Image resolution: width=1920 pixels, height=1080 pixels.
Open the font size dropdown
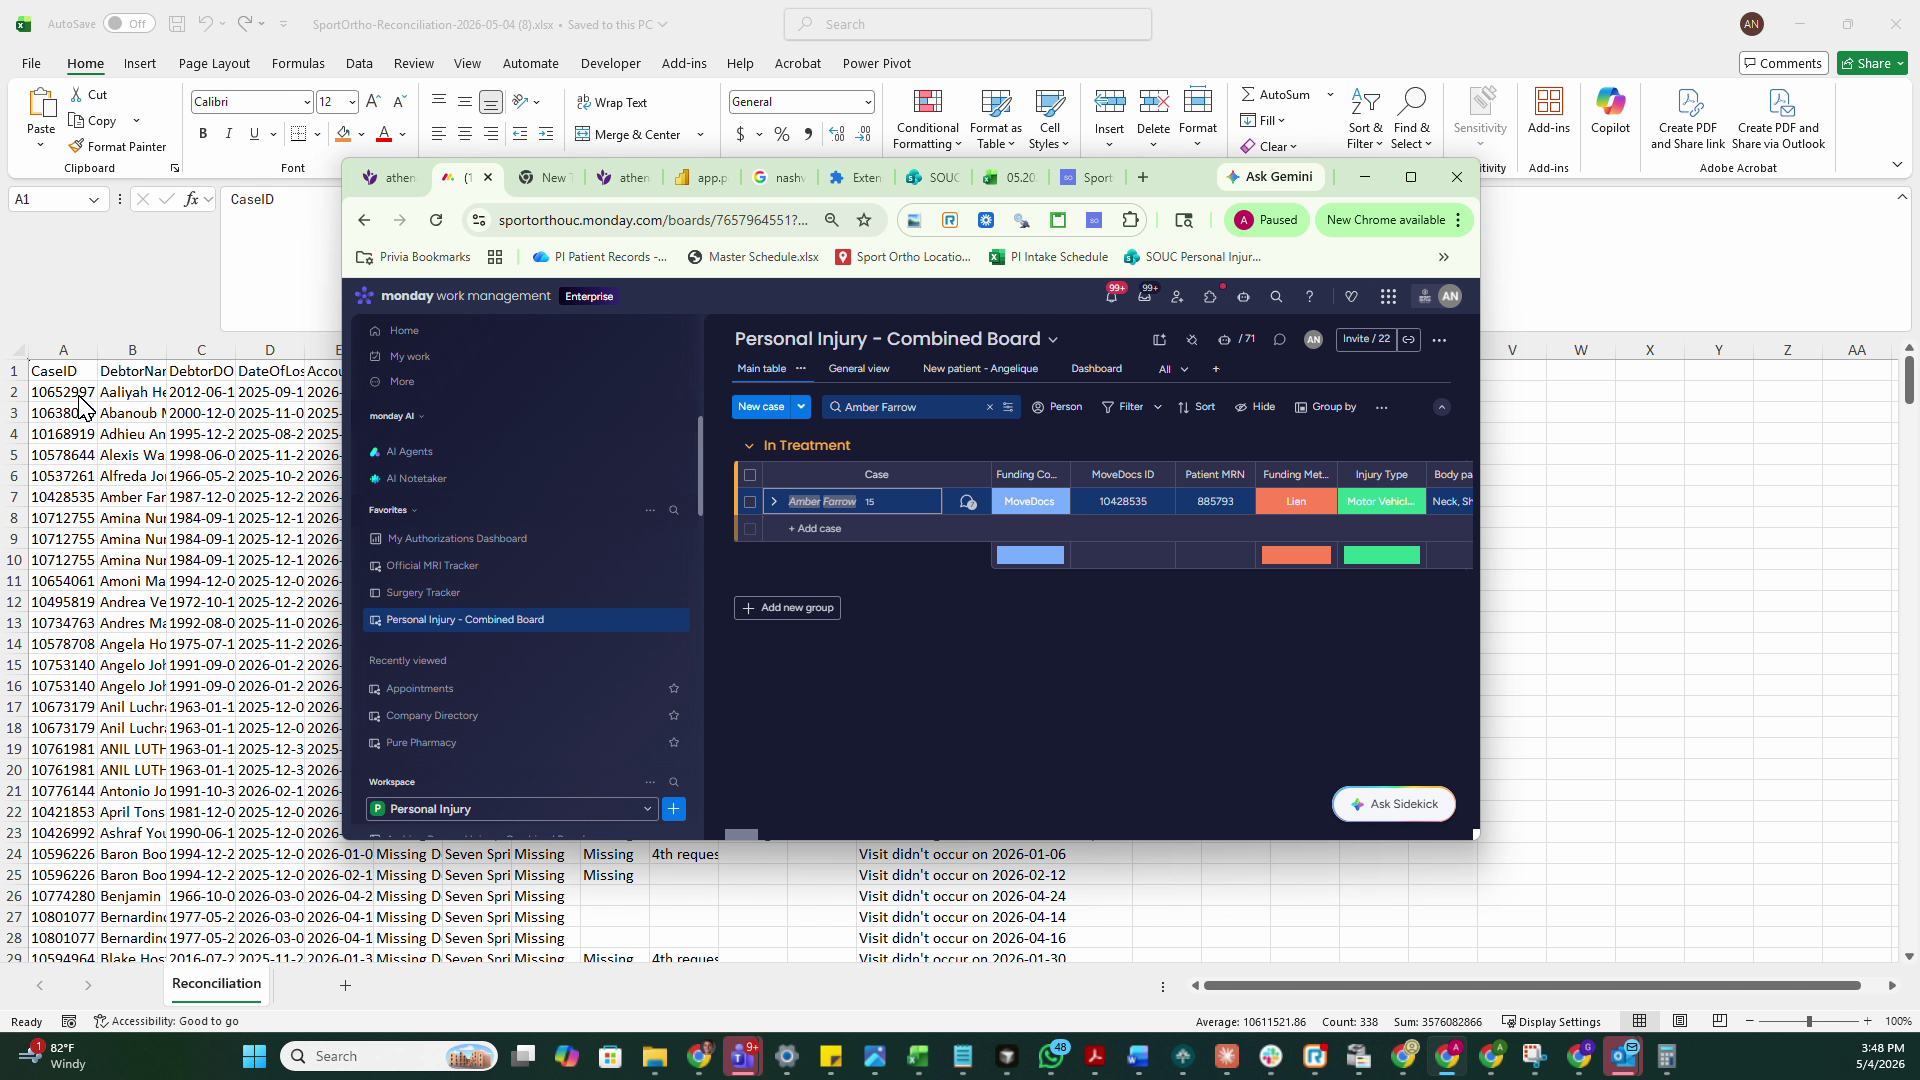point(352,102)
